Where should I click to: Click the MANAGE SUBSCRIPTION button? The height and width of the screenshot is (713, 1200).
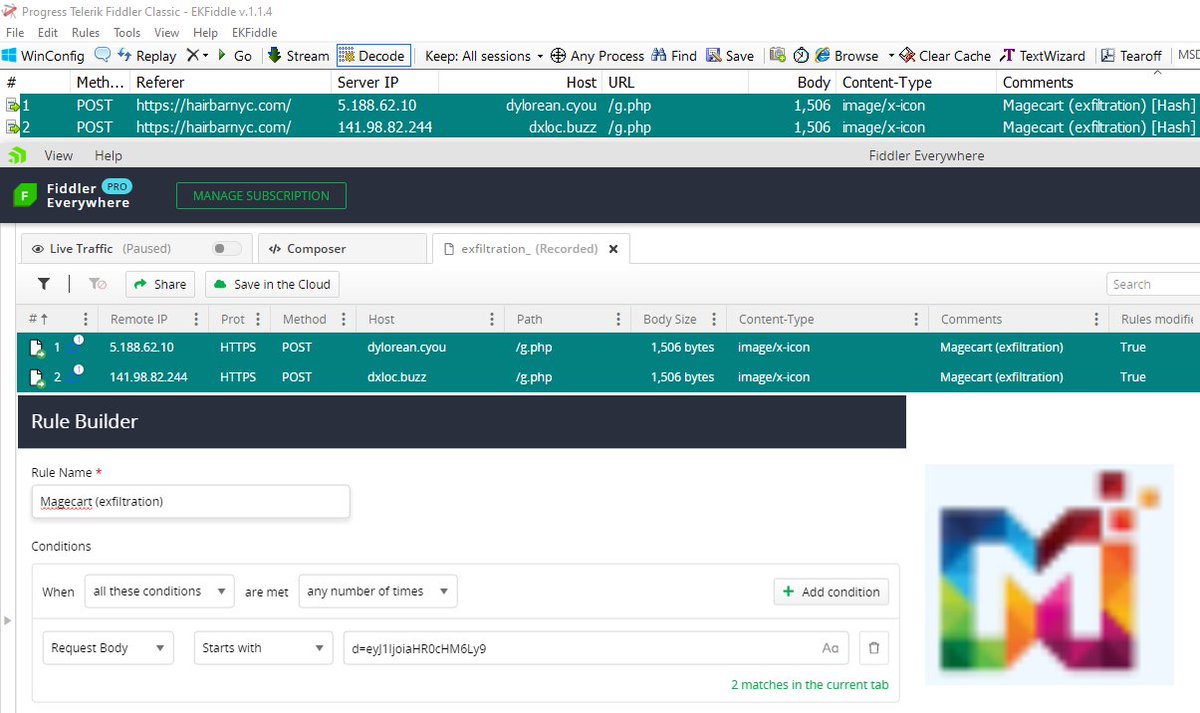[x=261, y=196]
